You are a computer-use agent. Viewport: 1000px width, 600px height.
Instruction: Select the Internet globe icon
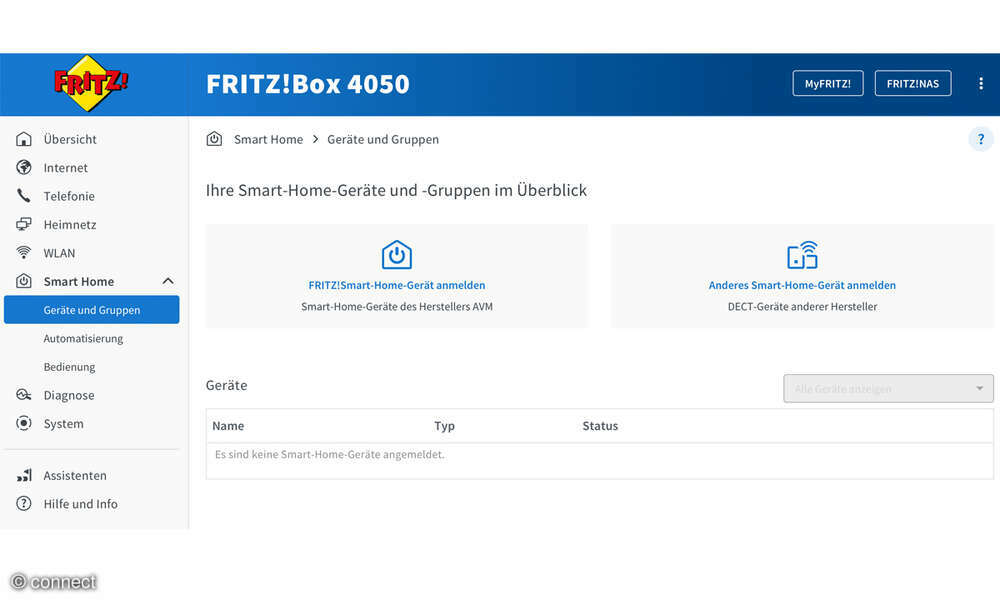[x=24, y=167]
